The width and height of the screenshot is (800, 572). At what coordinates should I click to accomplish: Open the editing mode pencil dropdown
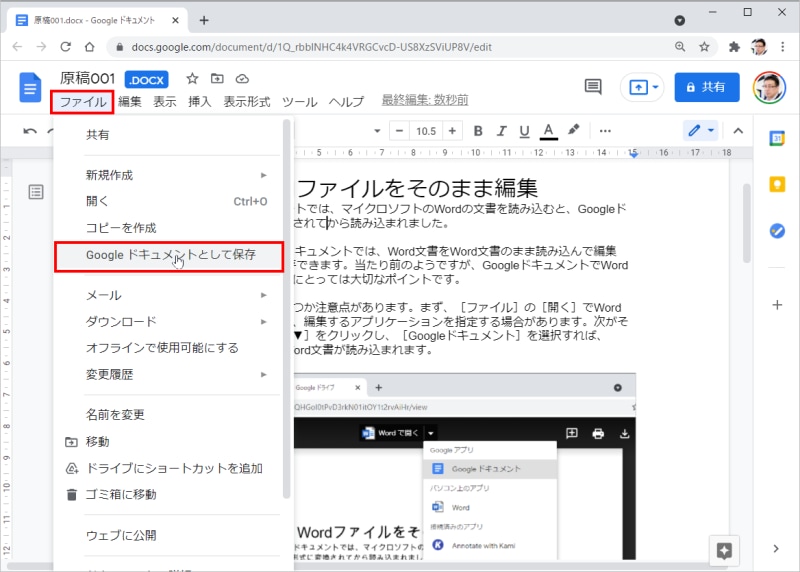(x=701, y=131)
